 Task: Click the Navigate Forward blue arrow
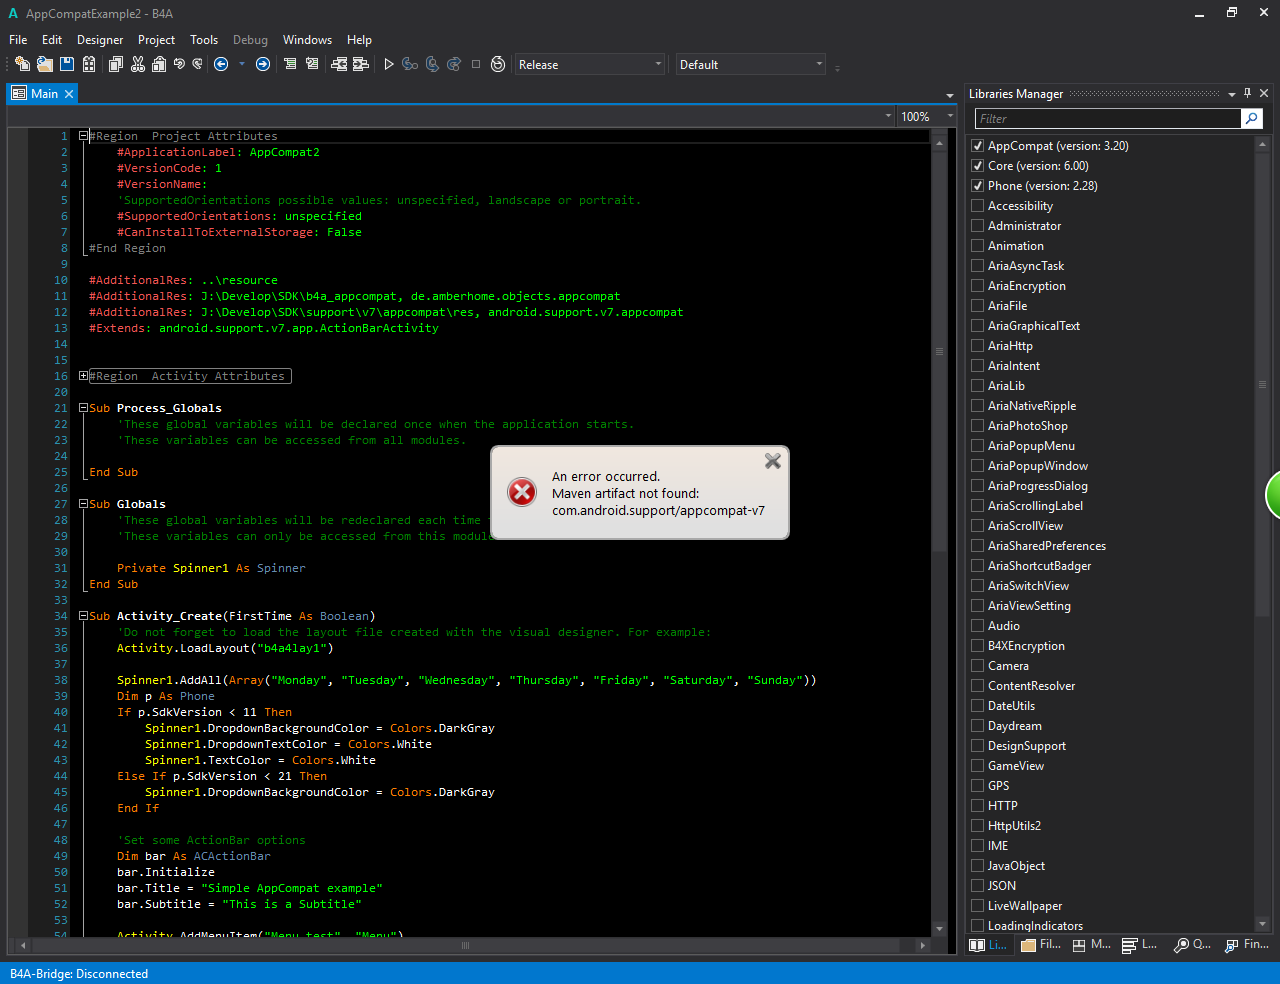click(x=263, y=64)
